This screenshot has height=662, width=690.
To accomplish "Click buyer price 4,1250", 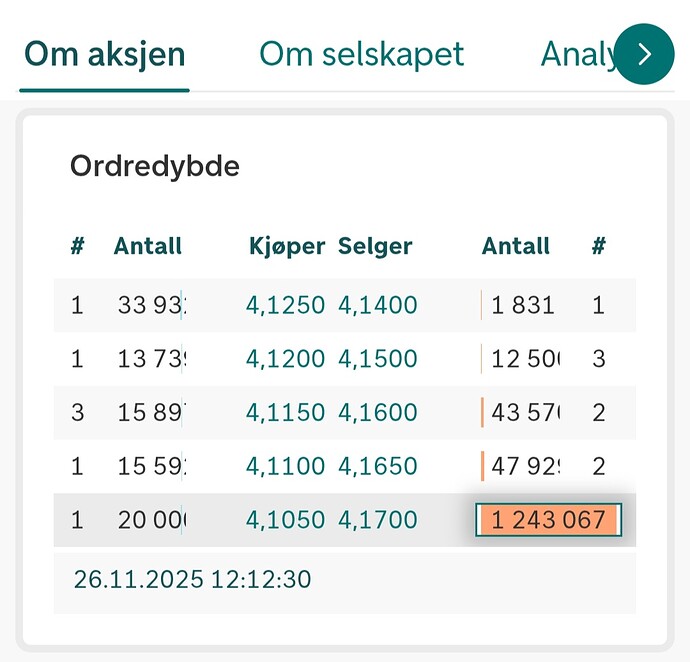I will 285,305.
